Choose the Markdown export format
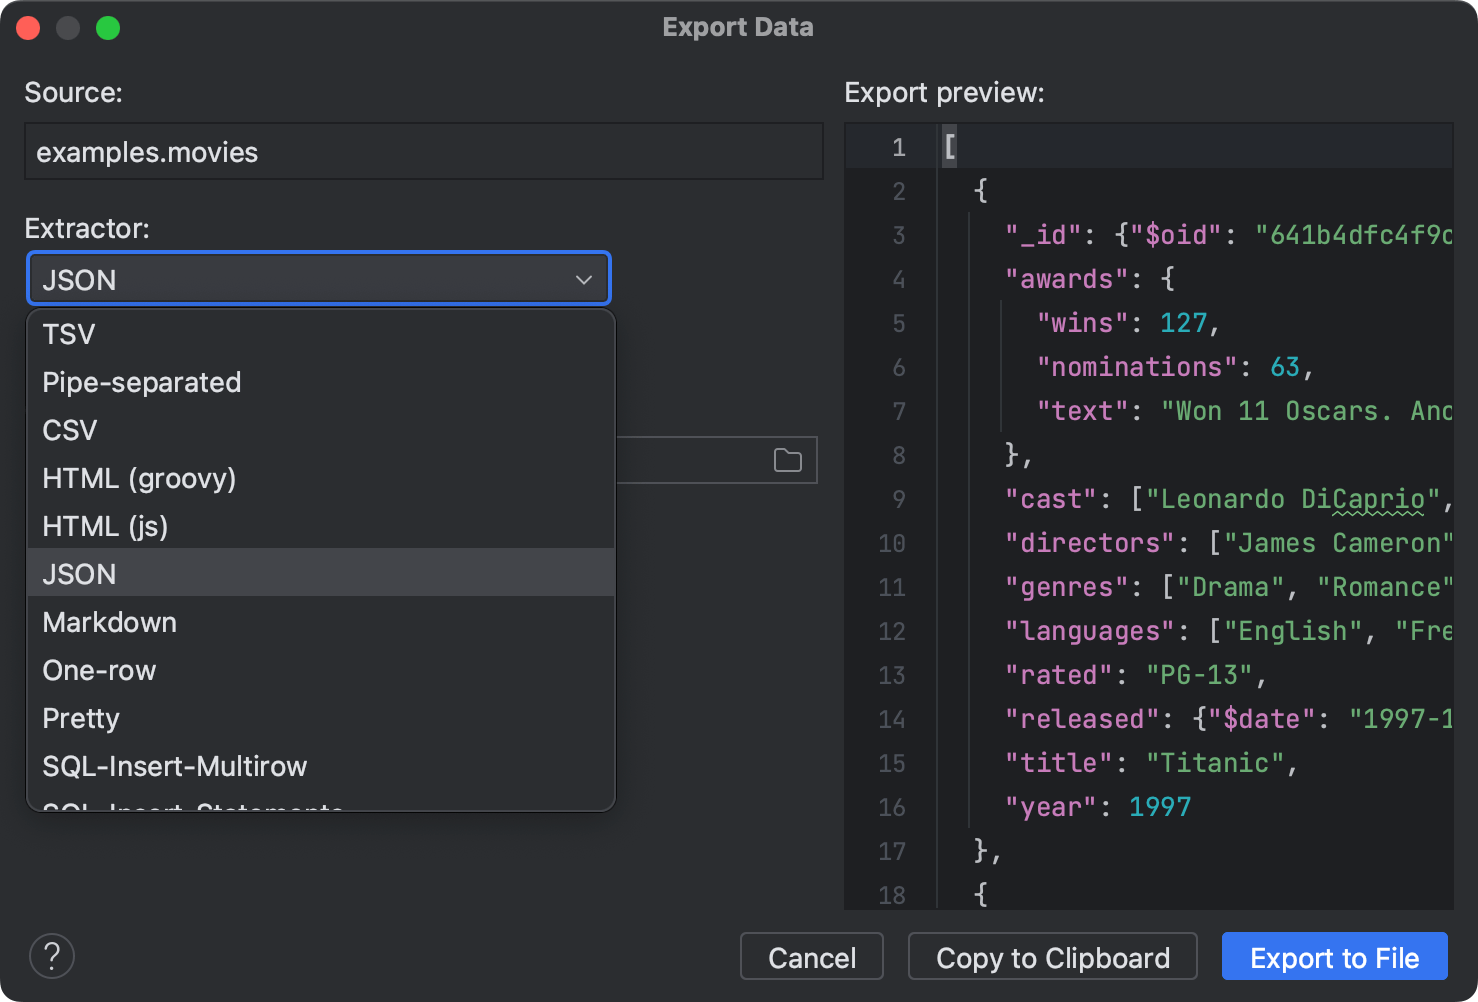1478x1002 pixels. tap(109, 622)
